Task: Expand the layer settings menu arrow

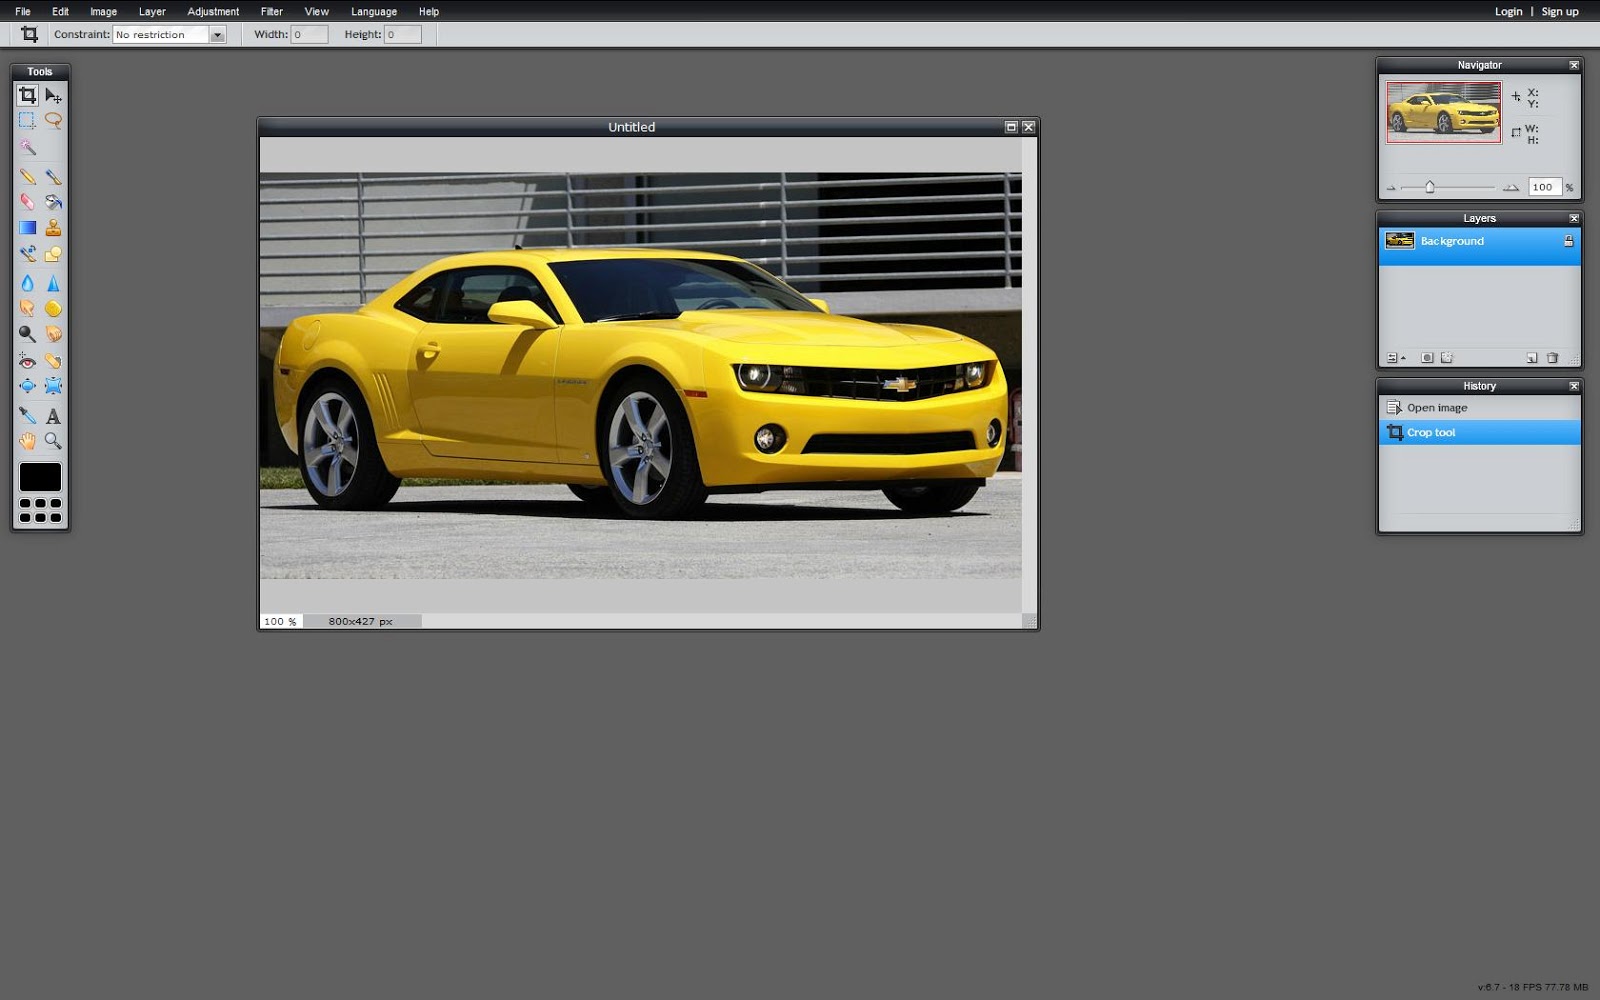Action: 1403,357
